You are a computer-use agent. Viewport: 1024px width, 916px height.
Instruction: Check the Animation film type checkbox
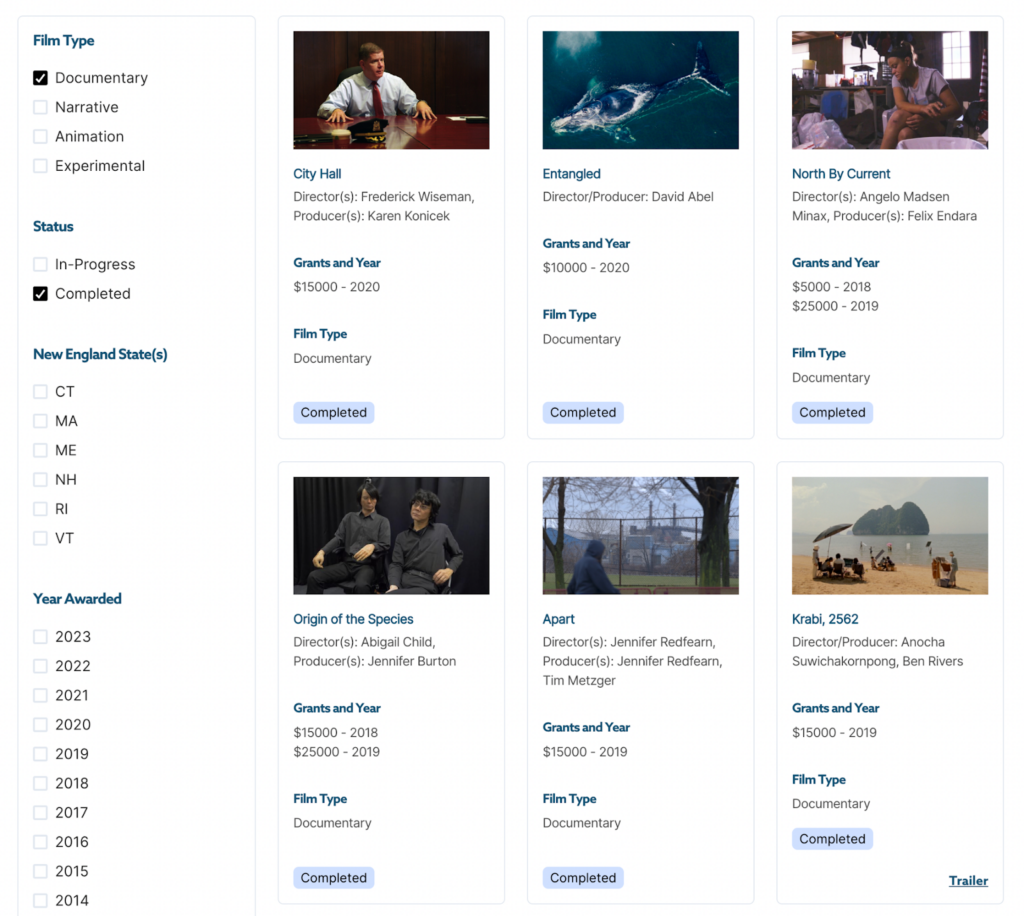pos(40,136)
